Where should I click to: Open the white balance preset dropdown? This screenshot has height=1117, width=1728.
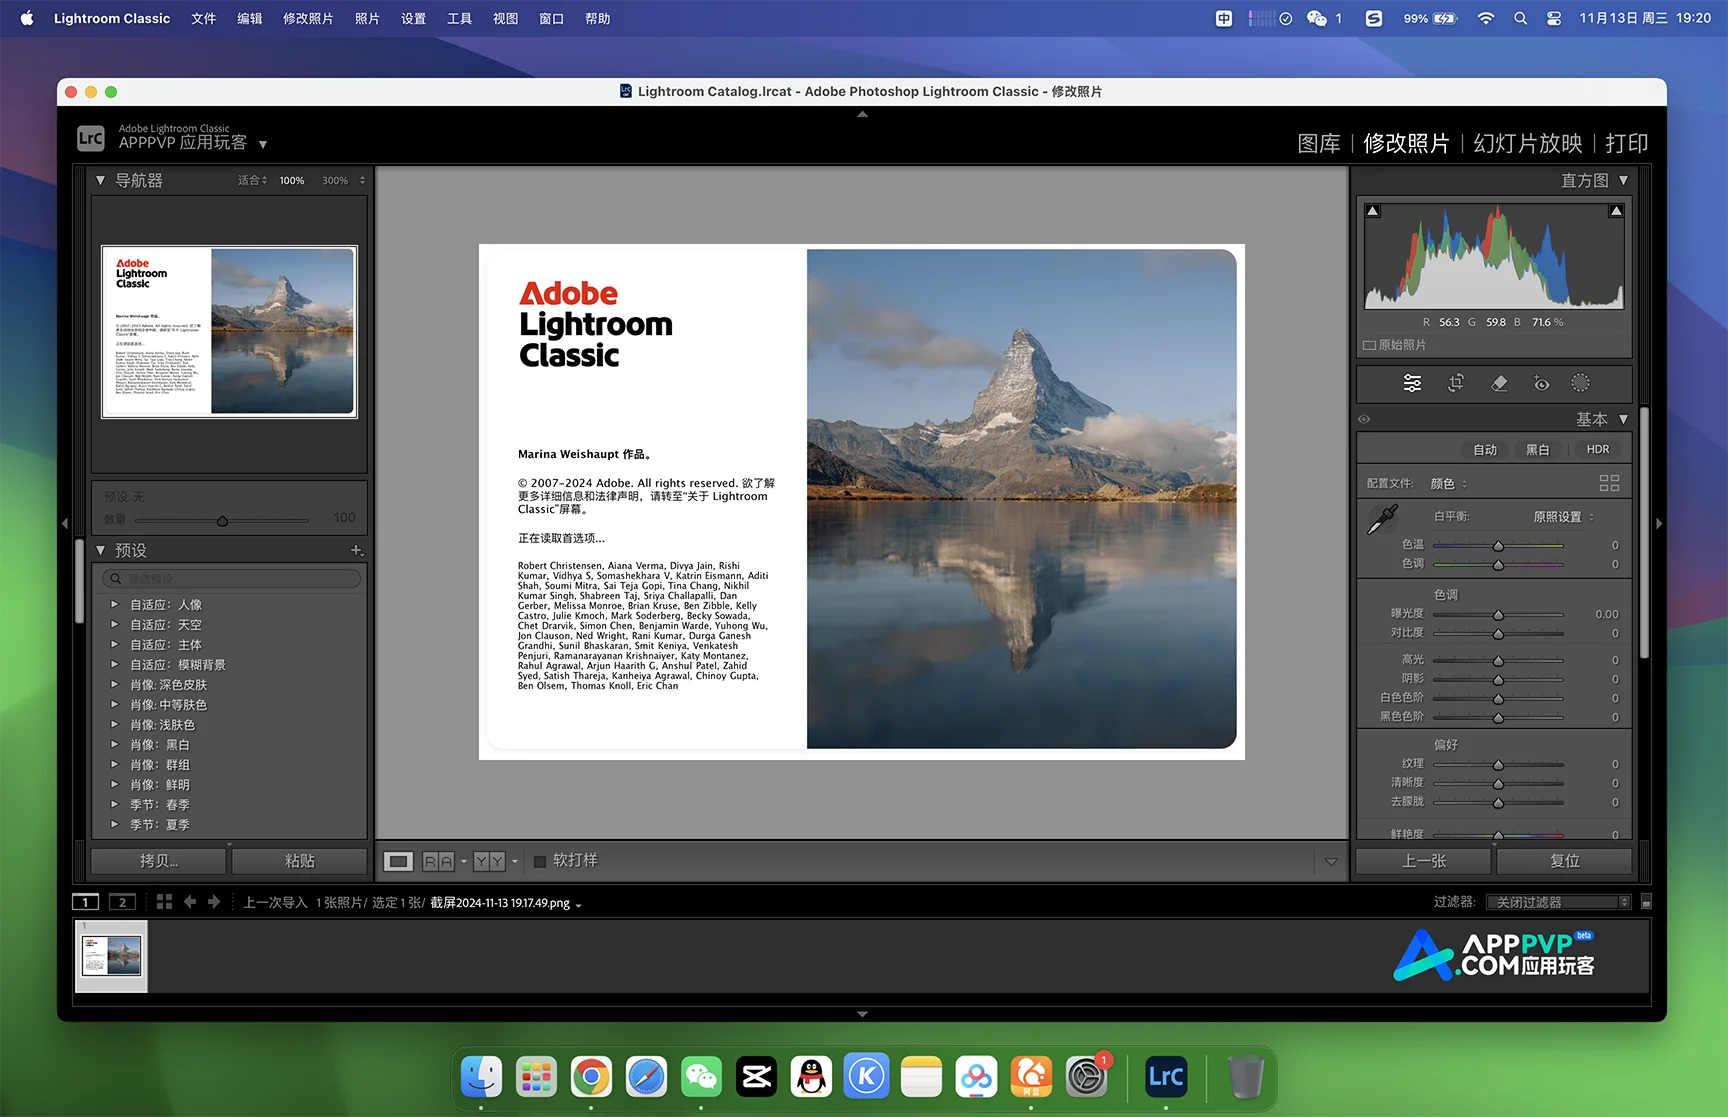pos(1564,517)
